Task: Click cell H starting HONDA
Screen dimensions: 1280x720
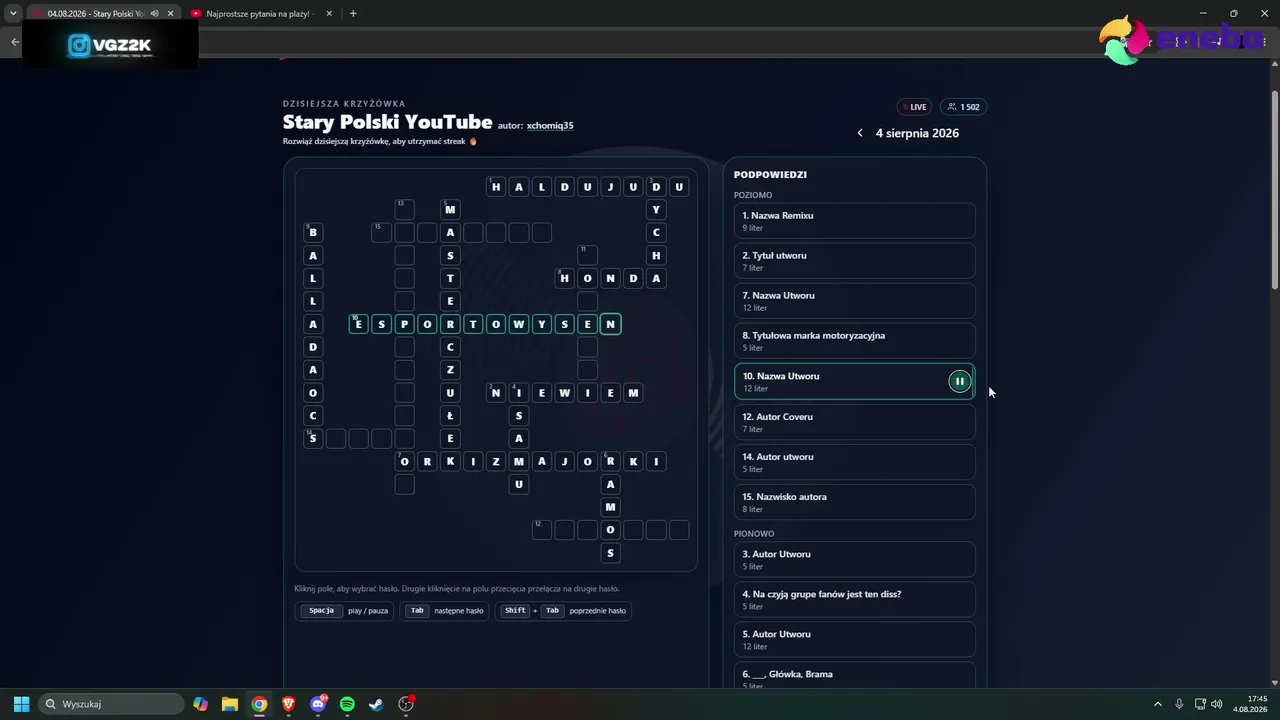Action: pyautogui.click(x=565, y=279)
